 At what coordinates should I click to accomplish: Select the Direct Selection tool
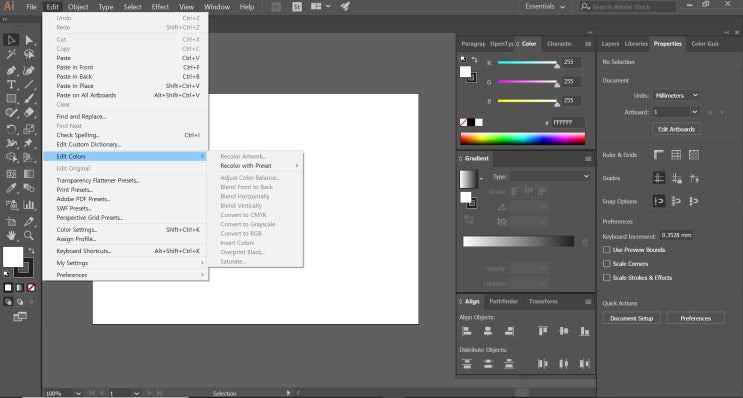pos(29,40)
